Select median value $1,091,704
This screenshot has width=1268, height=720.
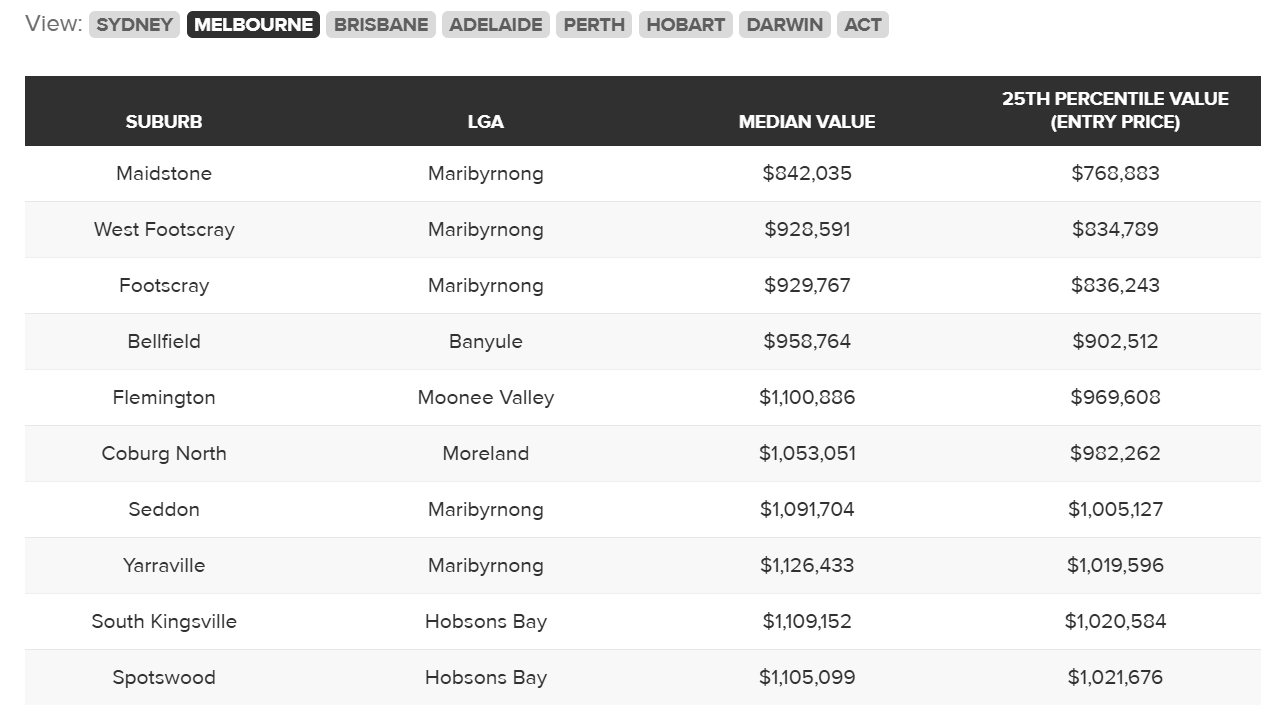[x=807, y=509]
